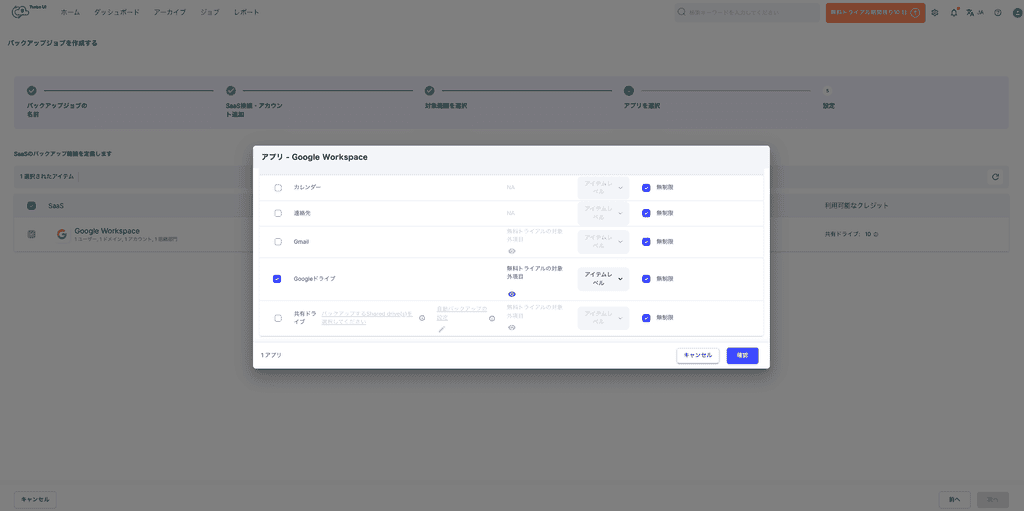The width and height of the screenshot is (1024, 511).
Task: Open アイテムレベル dropdown in カレンダー row
Action: point(603,188)
